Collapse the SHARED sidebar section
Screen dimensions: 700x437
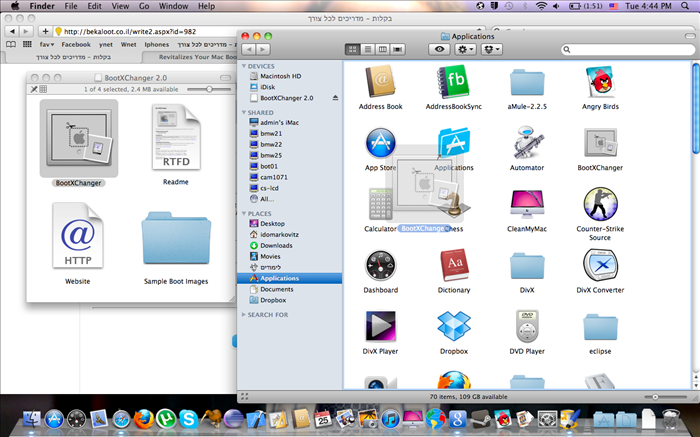(x=244, y=112)
